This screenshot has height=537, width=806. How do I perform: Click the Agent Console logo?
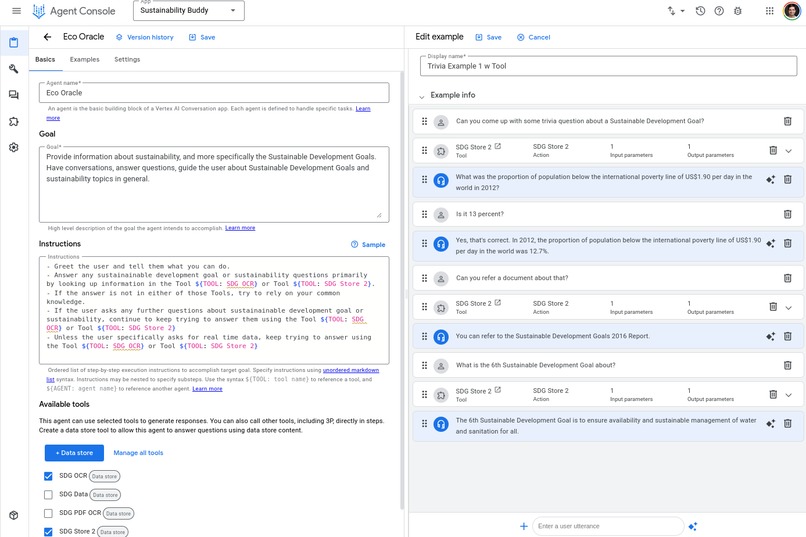pyautogui.click(x=74, y=11)
